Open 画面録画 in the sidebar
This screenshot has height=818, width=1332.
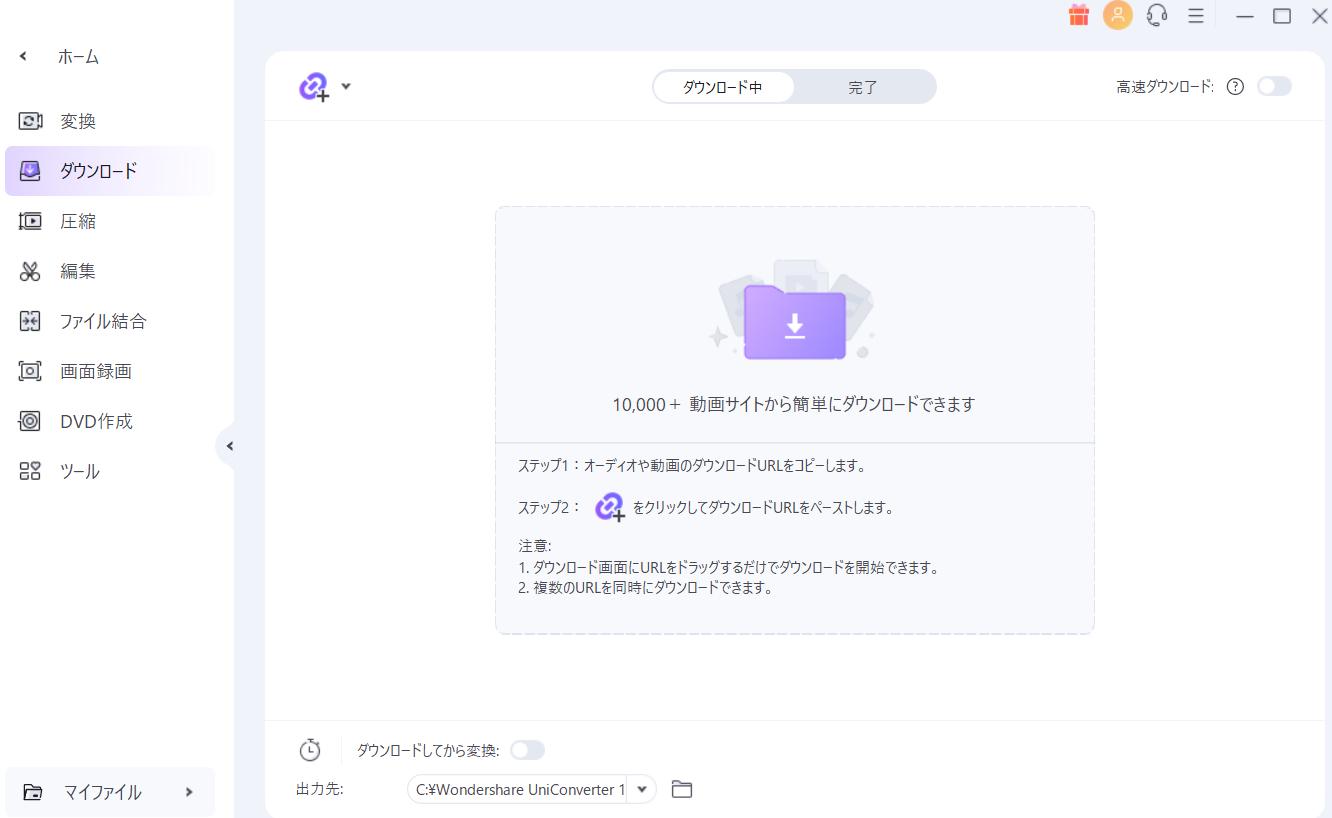110,371
